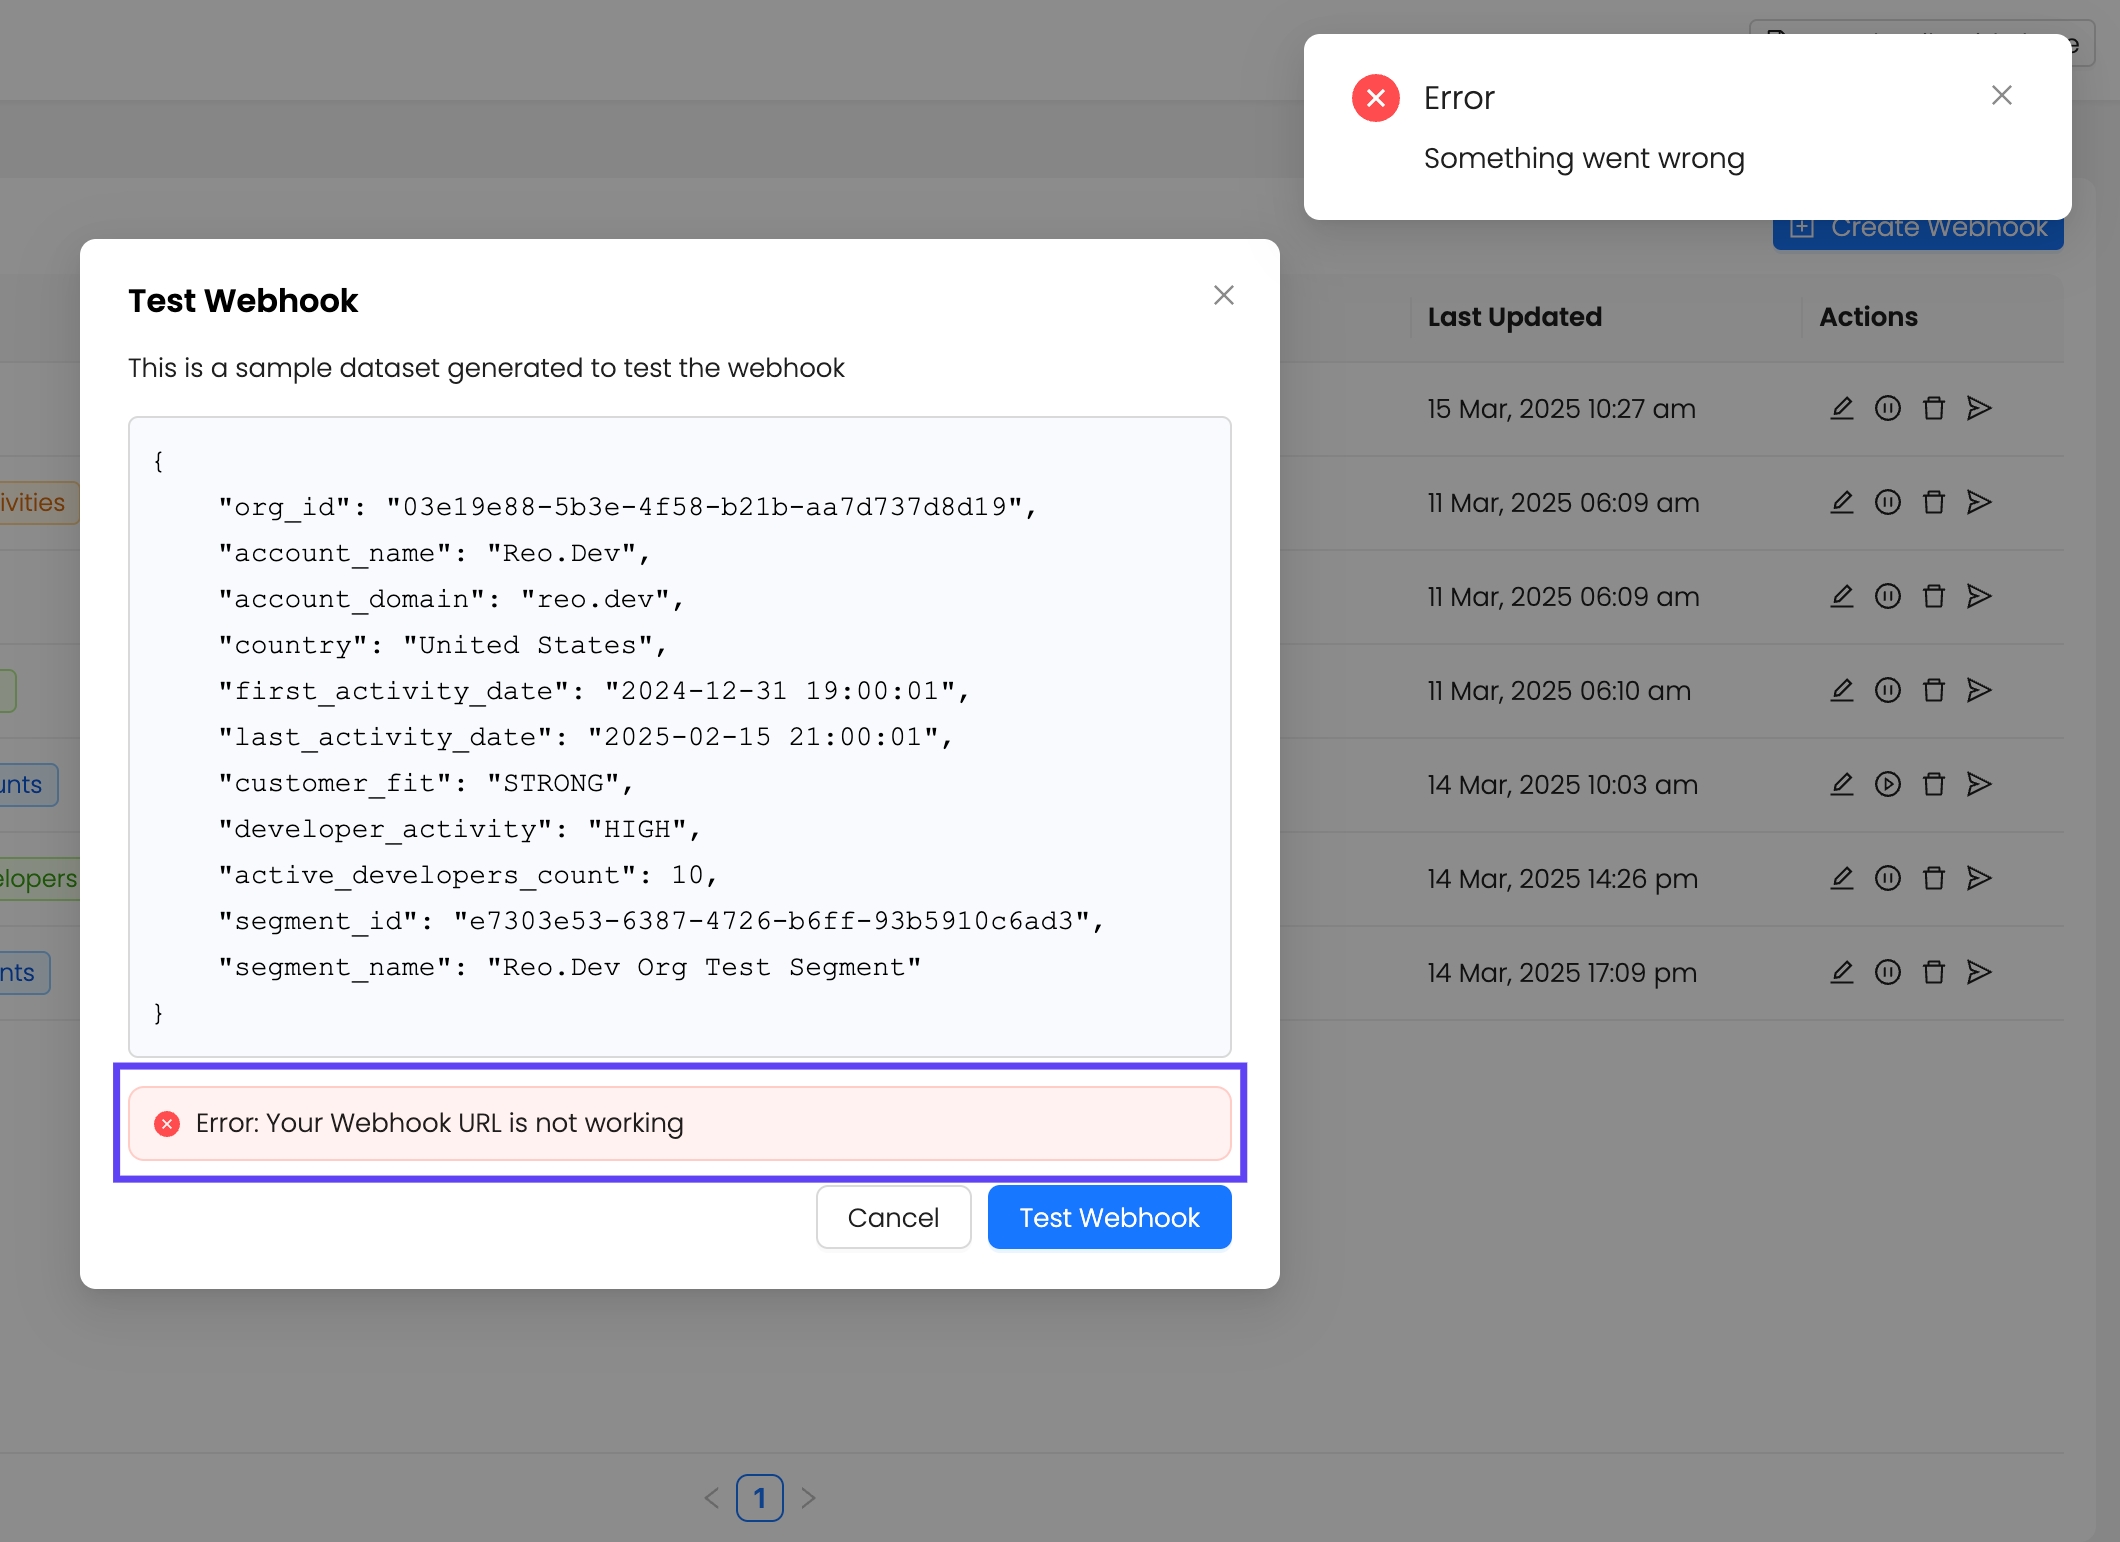Close the Test Webhook dialog
Image resolution: width=2120 pixels, height=1542 pixels.
point(1223,295)
